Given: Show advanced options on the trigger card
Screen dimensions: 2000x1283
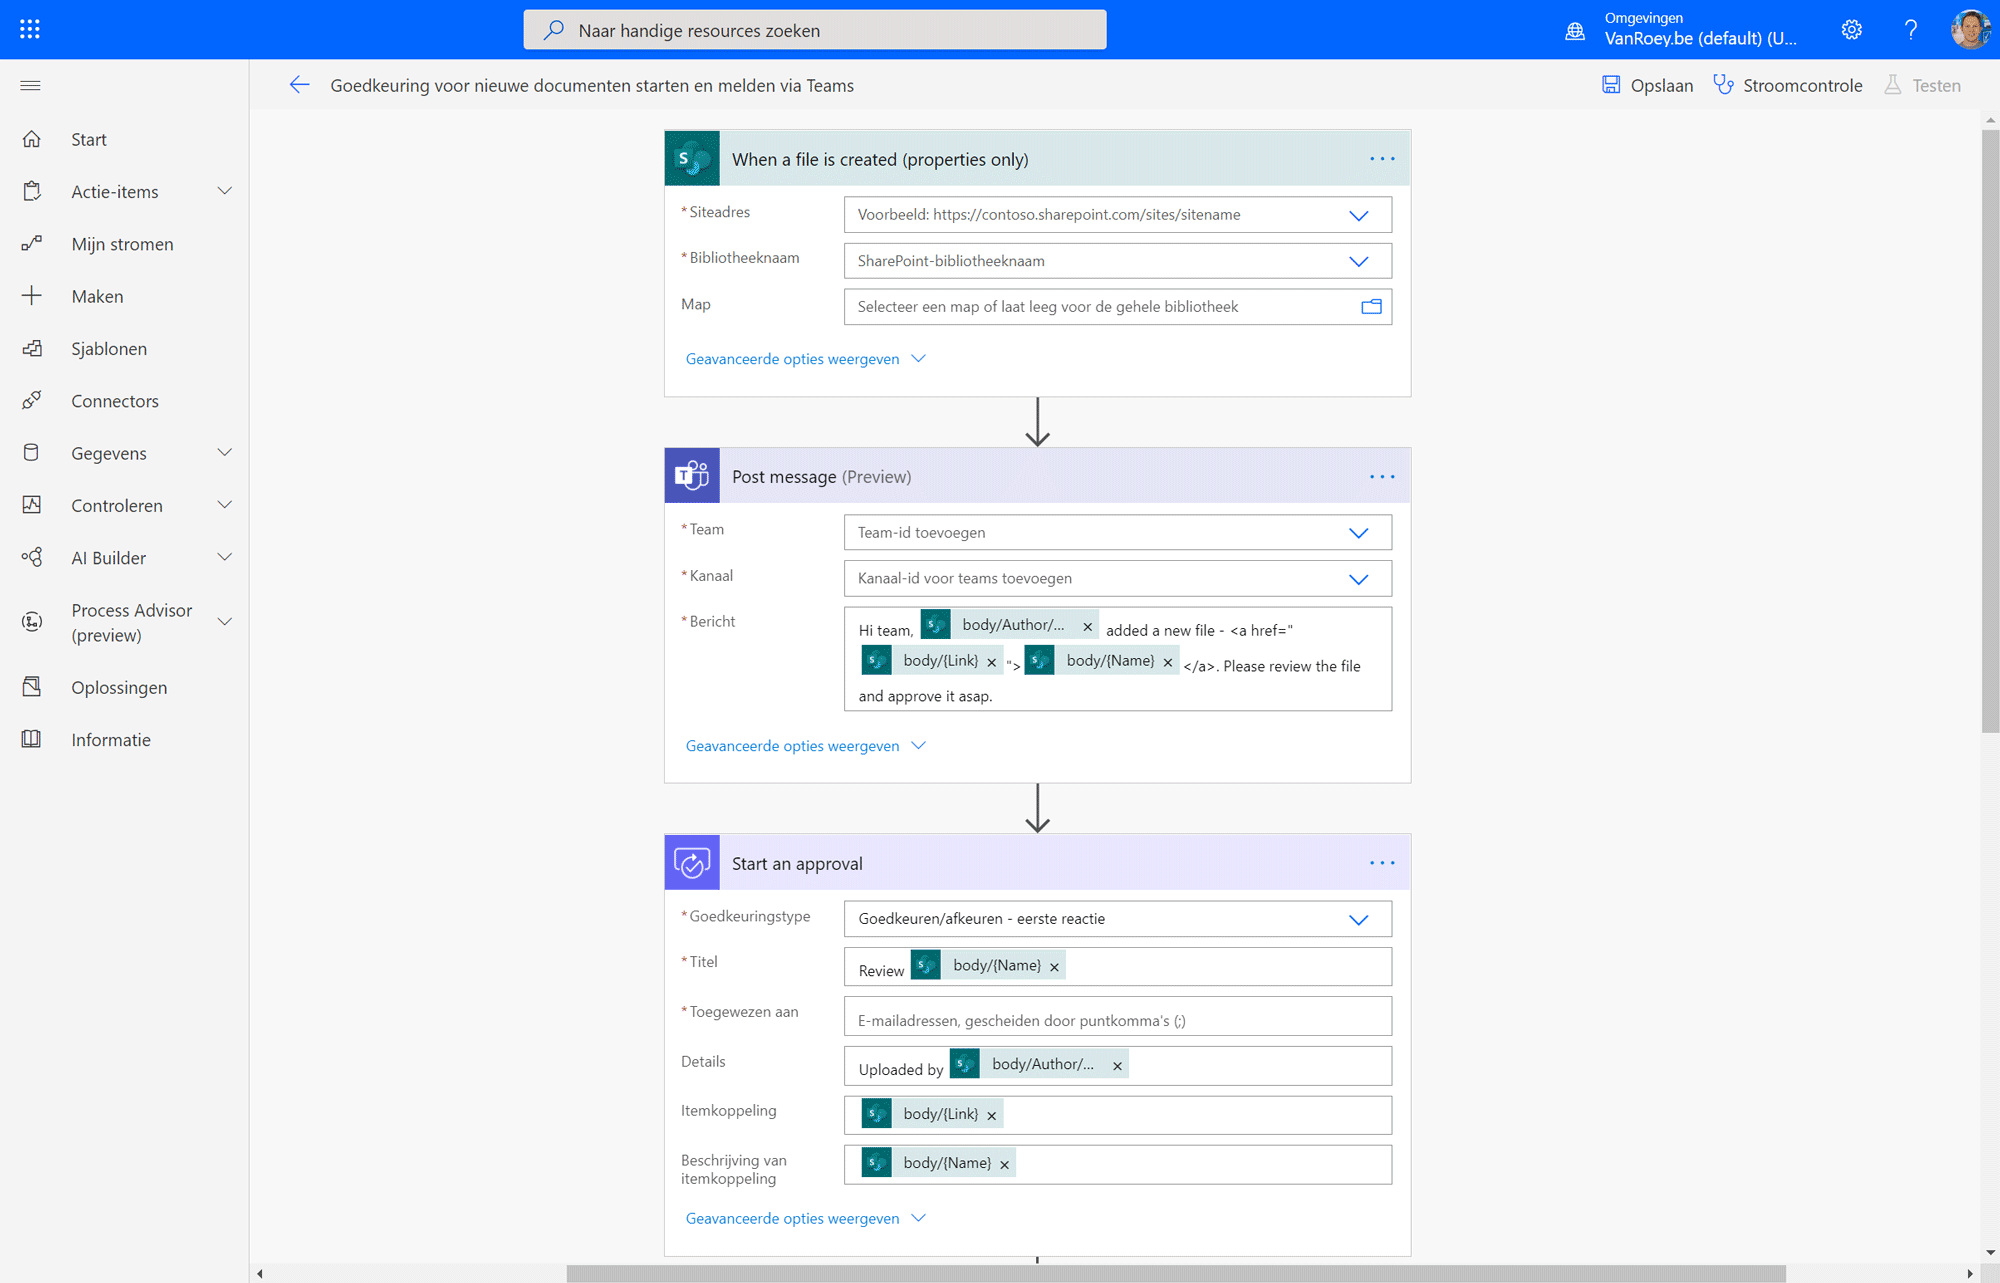Looking at the screenshot, I should [x=805, y=359].
